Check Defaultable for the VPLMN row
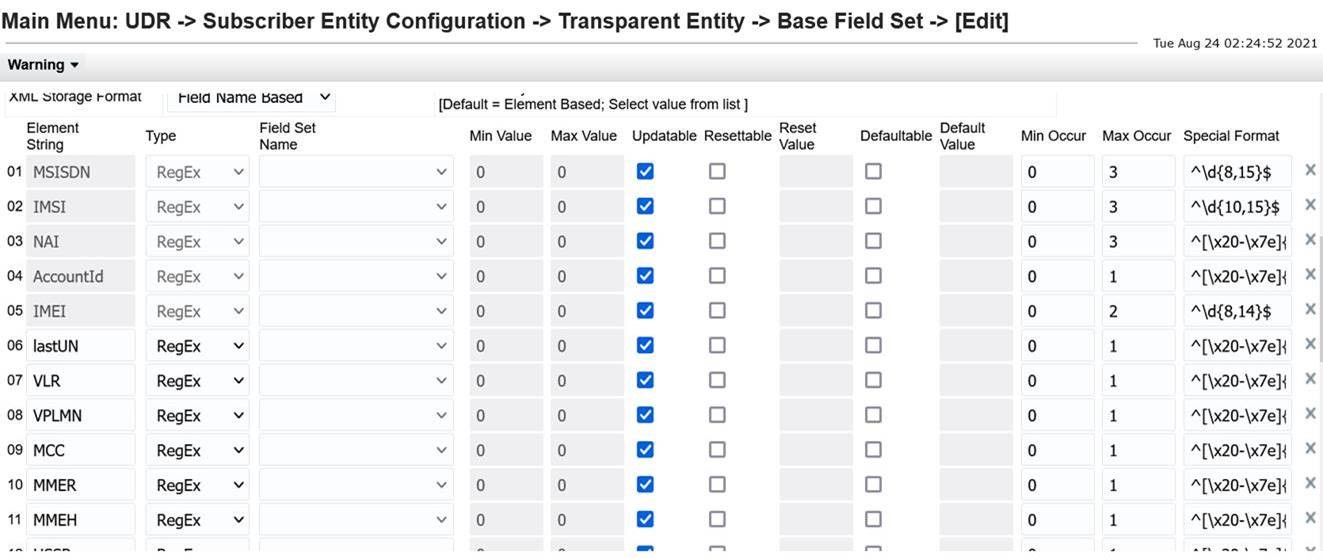Viewport: 1323px width, 559px height. (873, 415)
